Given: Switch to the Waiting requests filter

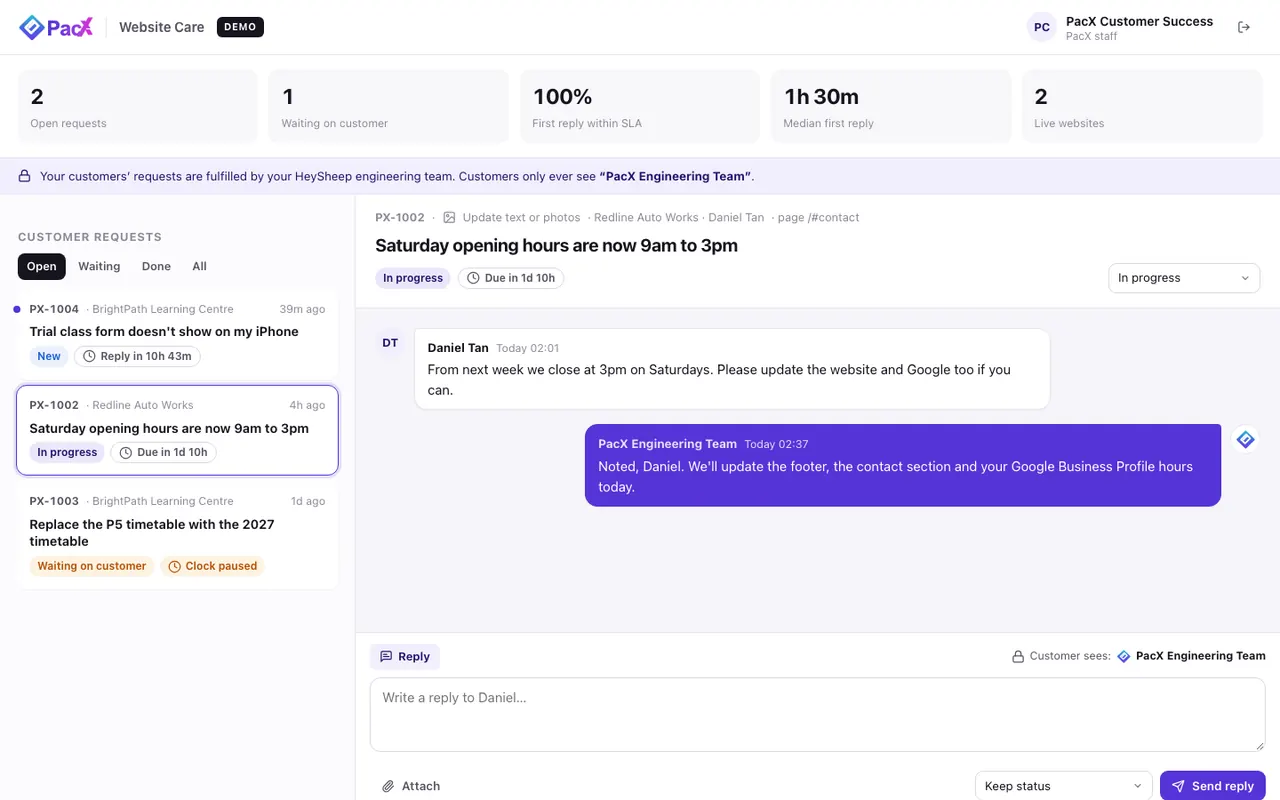Looking at the screenshot, I should point(99,266).
